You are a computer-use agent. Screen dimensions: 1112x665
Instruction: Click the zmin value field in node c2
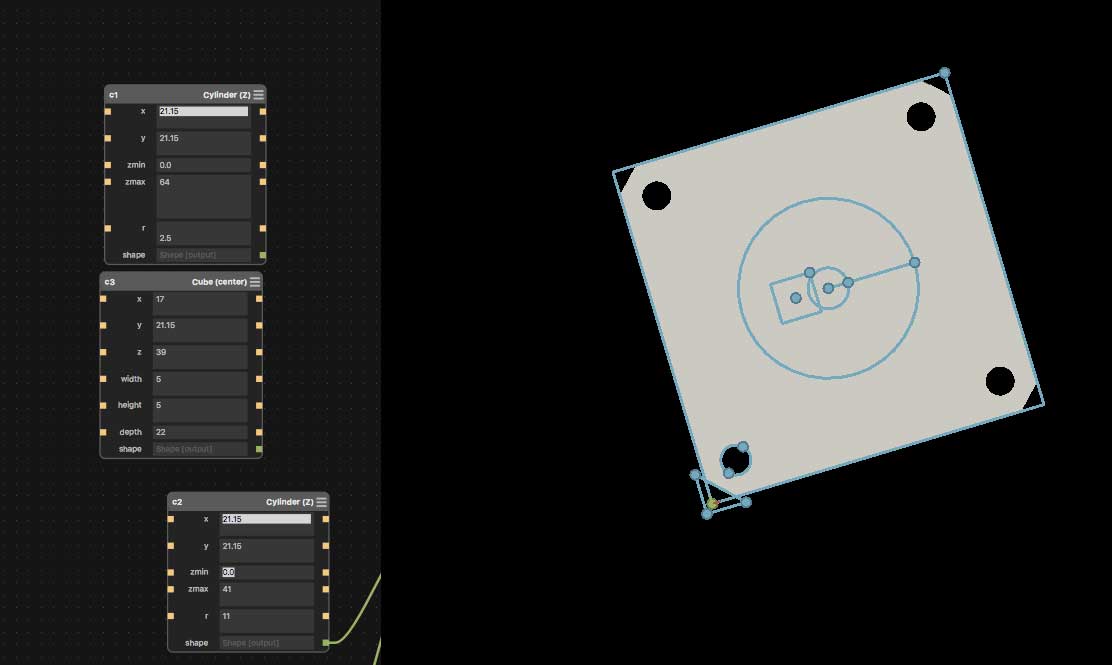pyautogui.click(x=267, y=572)
